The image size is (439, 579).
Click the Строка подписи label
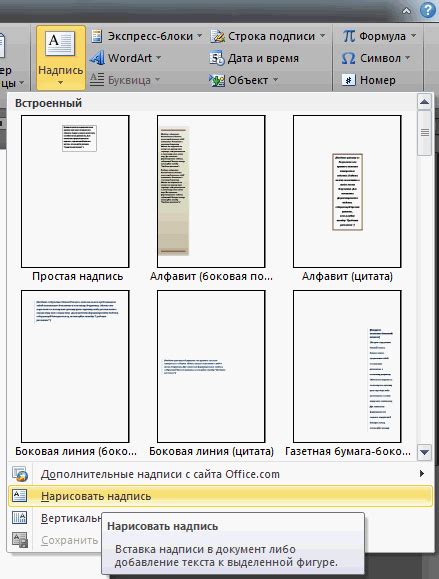tap(271, 36)
